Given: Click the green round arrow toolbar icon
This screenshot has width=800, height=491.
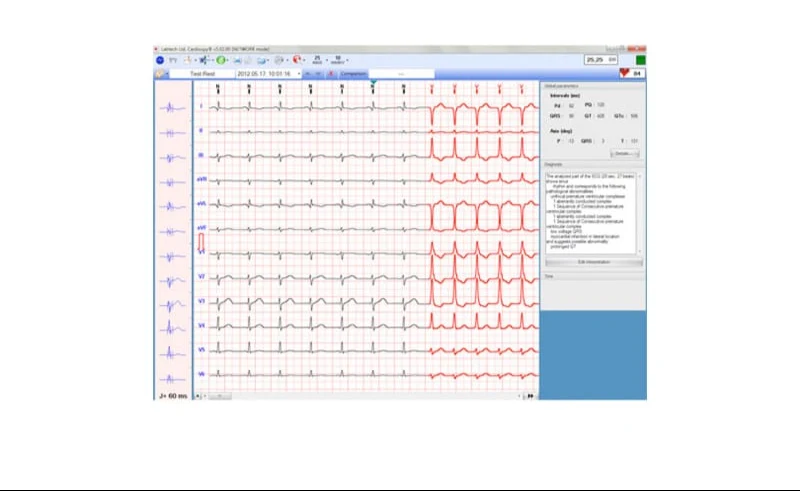Looking at the screenshot, I should click(220, 60).
